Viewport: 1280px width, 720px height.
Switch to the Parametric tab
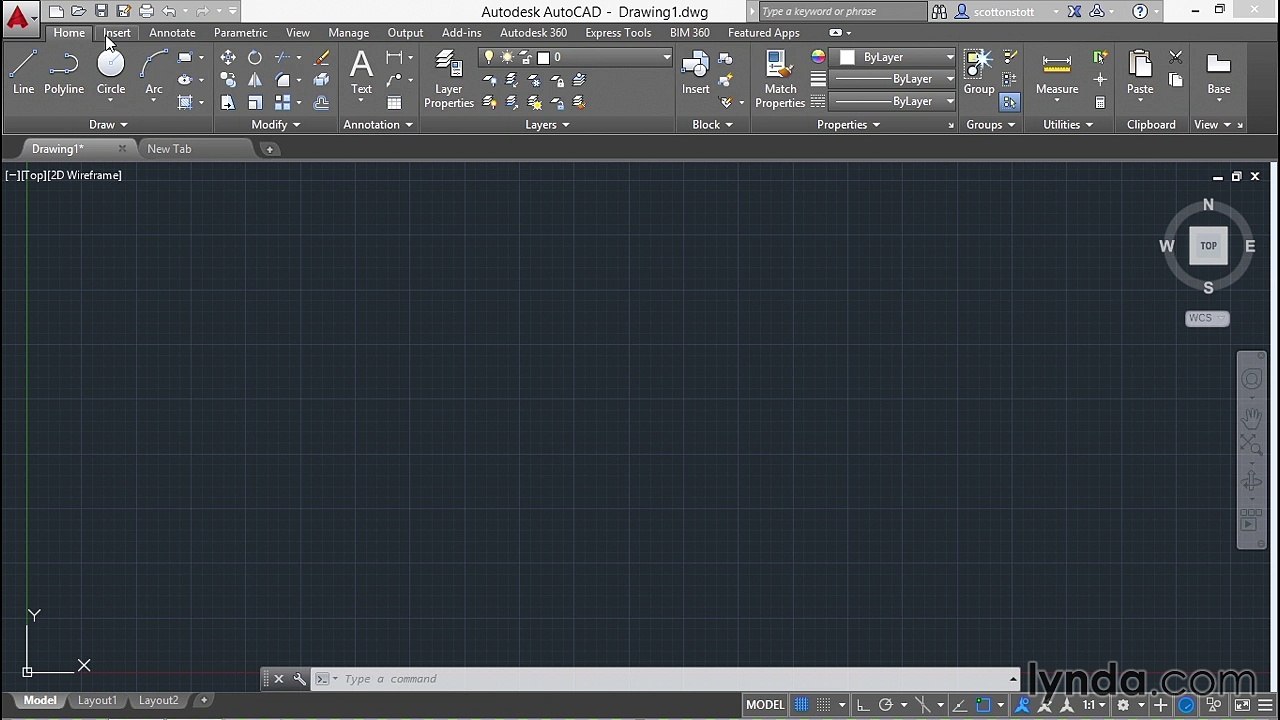pyautogui.click(x=240, y=33)
